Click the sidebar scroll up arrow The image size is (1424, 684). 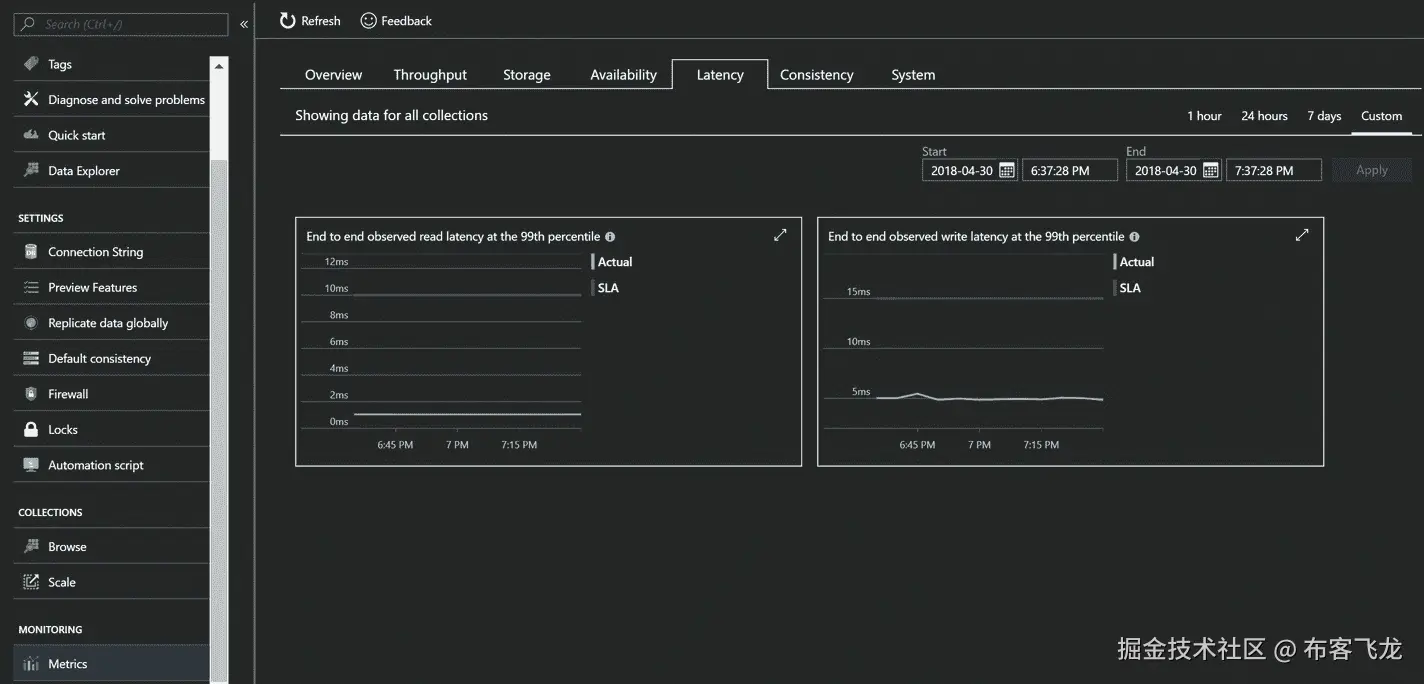coord(220,66)
